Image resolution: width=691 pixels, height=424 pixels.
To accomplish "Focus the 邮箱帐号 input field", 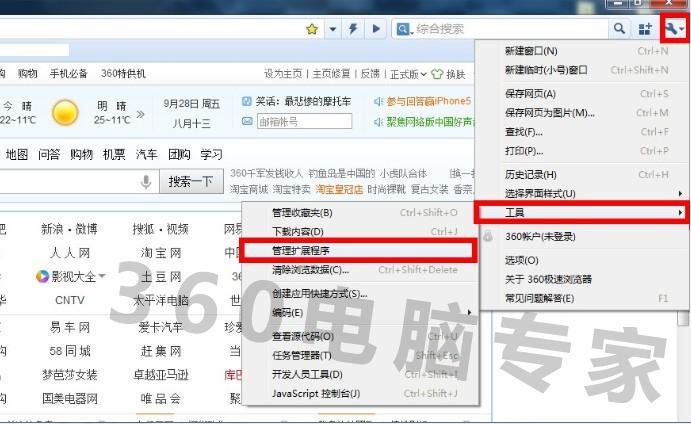I will click(x=305, y=121).
